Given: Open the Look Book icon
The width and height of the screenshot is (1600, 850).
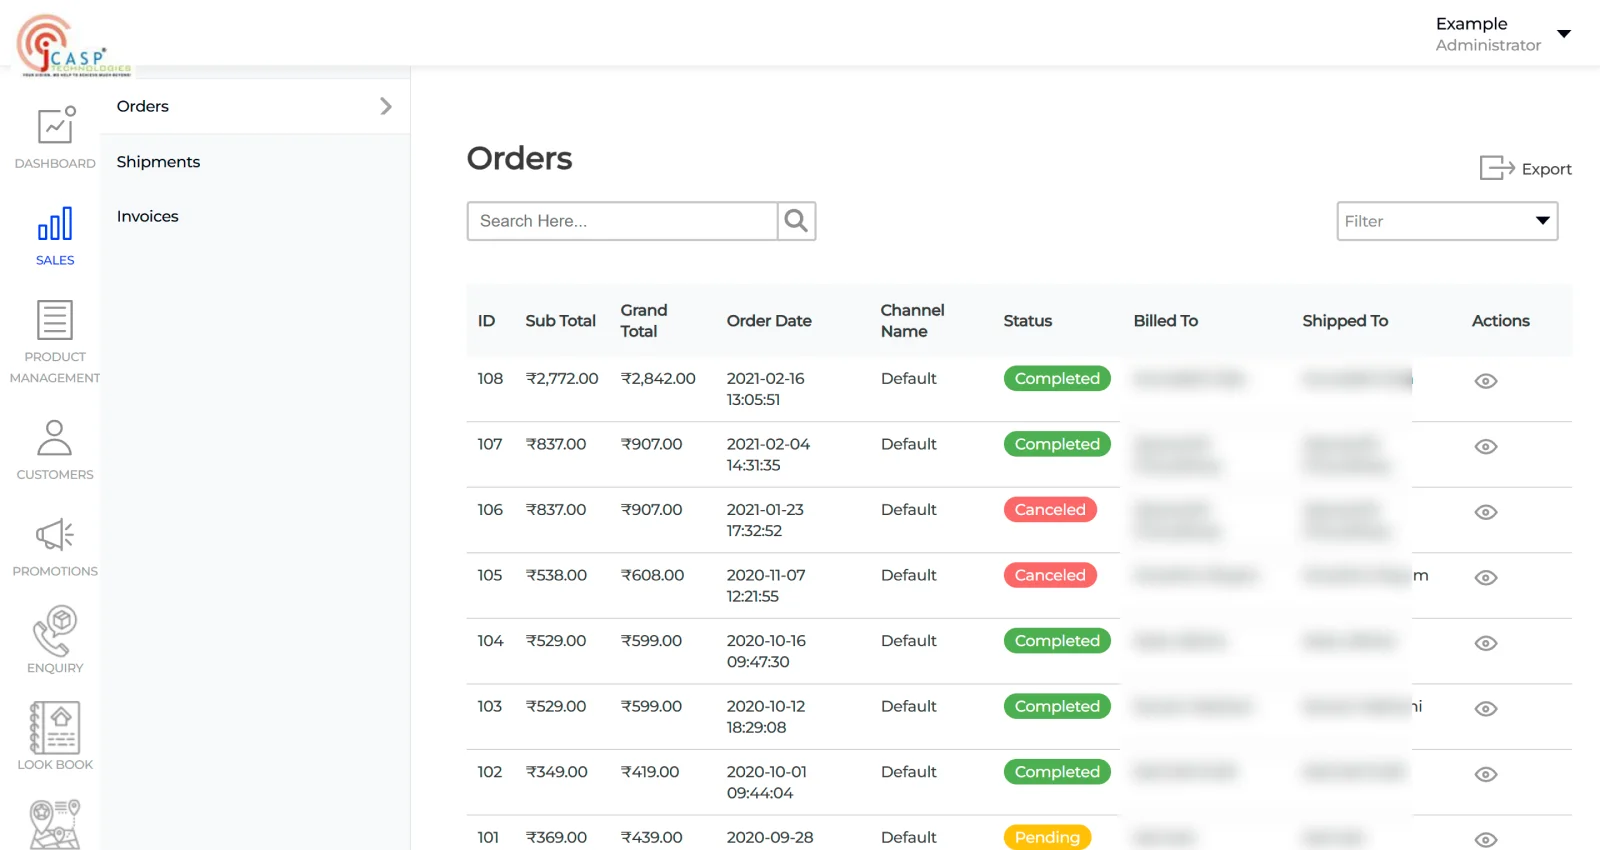Looking at the screenshot, I should point(55,728).
